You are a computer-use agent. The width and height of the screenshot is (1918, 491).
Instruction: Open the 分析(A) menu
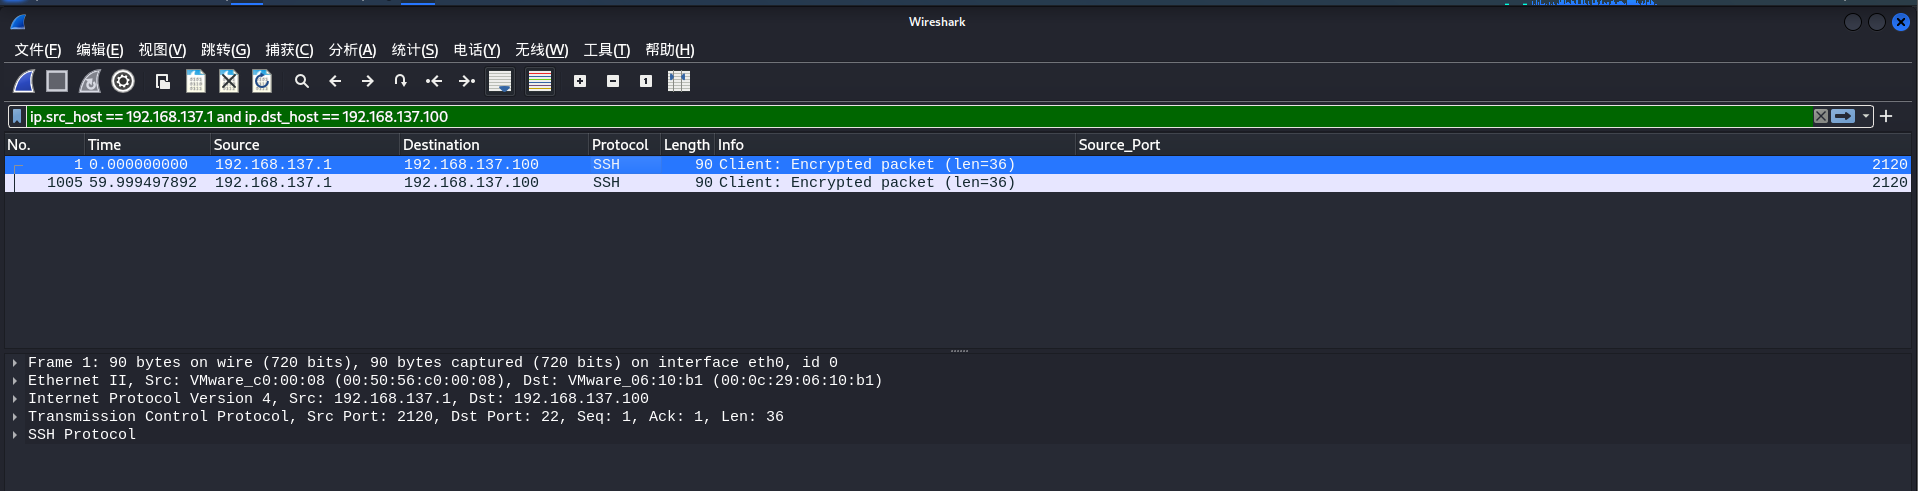pos(352,50)
